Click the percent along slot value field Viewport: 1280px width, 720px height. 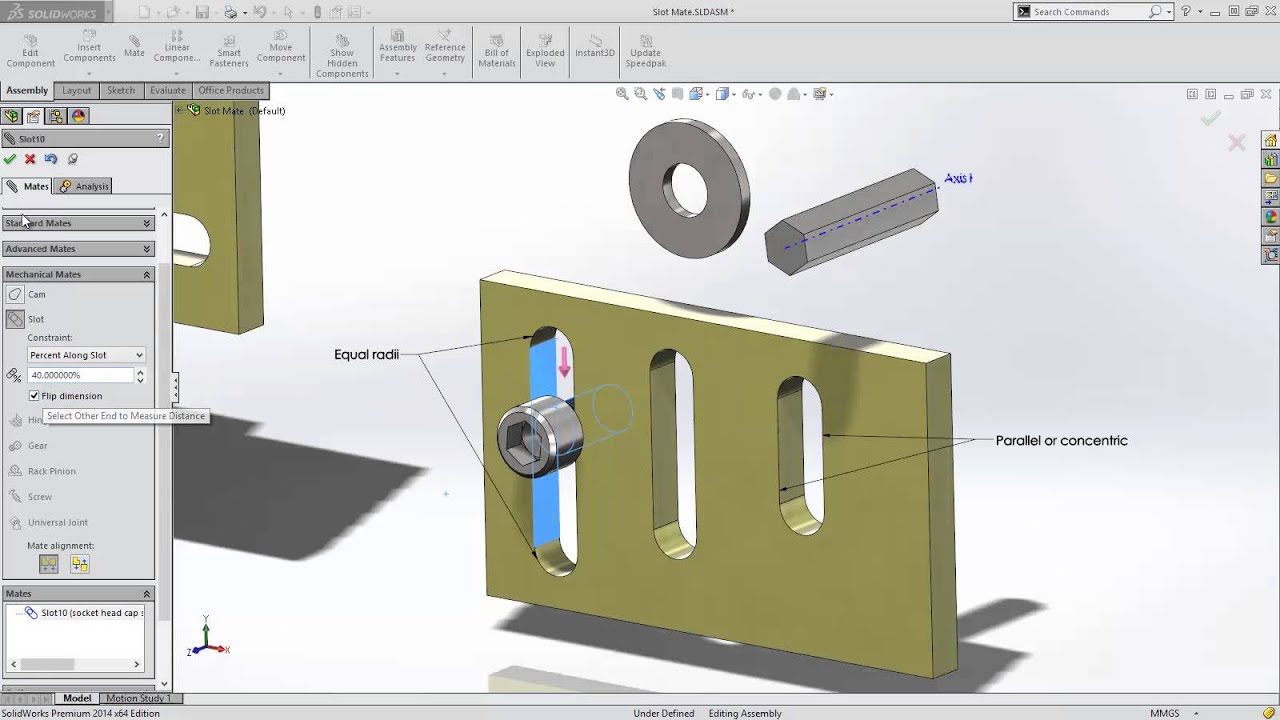point(81,375)
